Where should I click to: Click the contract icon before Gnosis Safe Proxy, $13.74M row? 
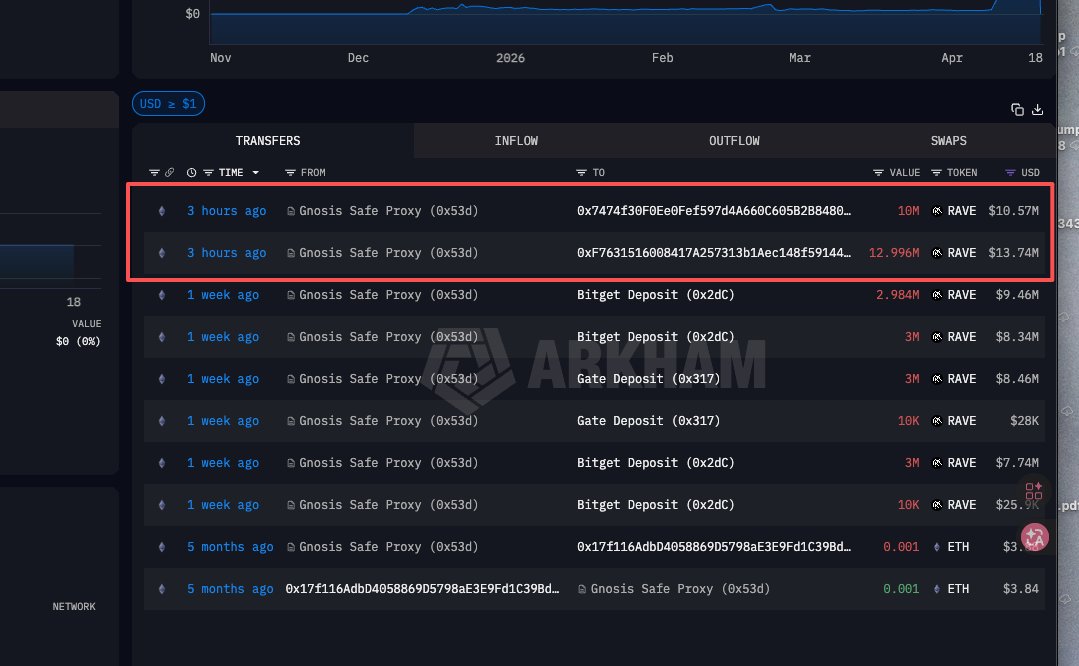(291, 253)
